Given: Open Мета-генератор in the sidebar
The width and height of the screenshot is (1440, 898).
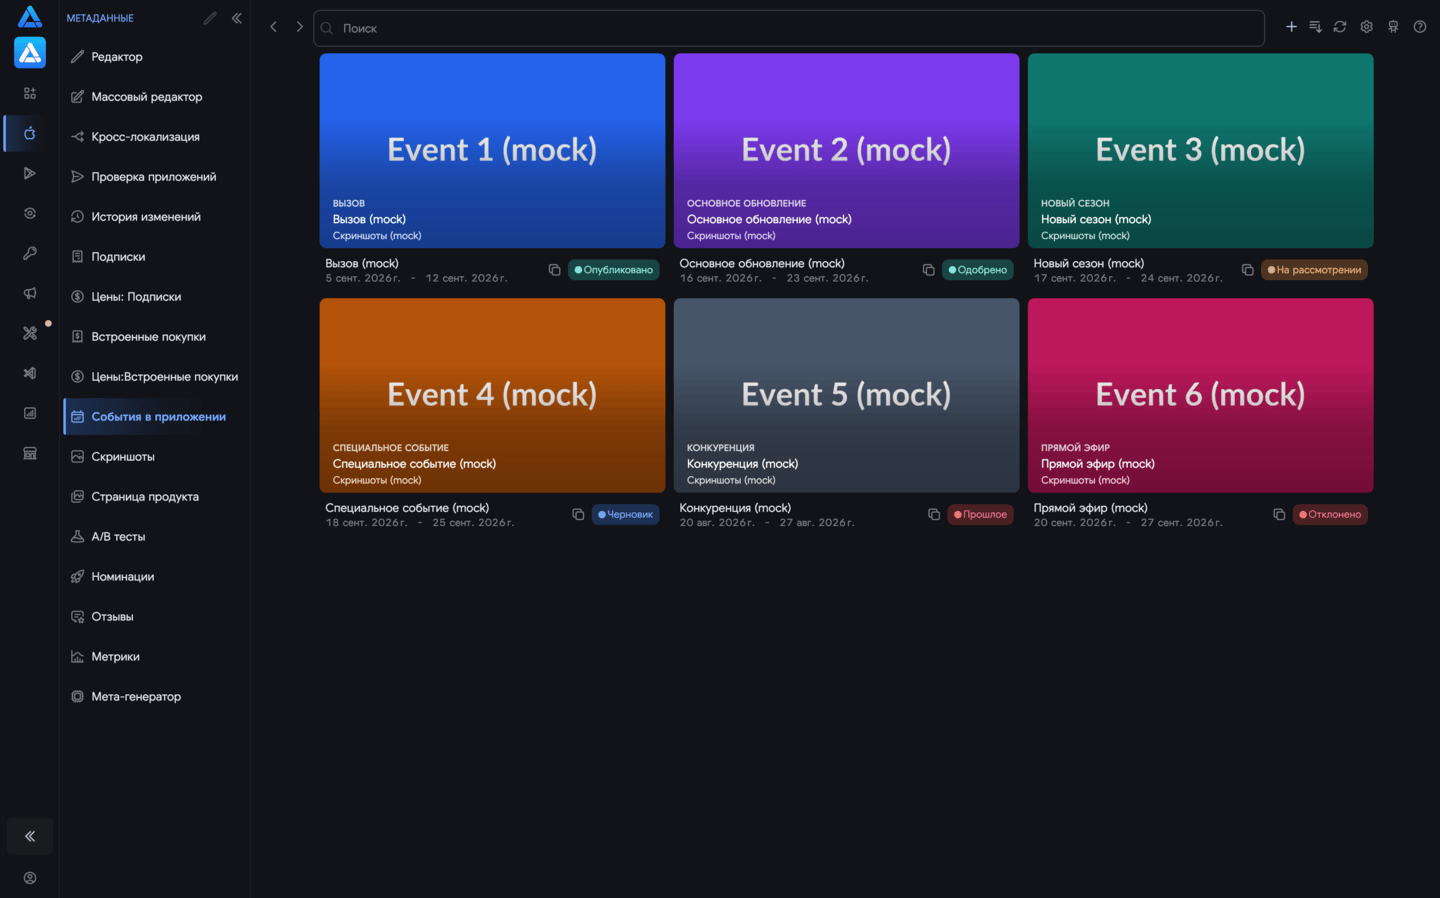Looking at the screenshot, I should tap(155, 697).
